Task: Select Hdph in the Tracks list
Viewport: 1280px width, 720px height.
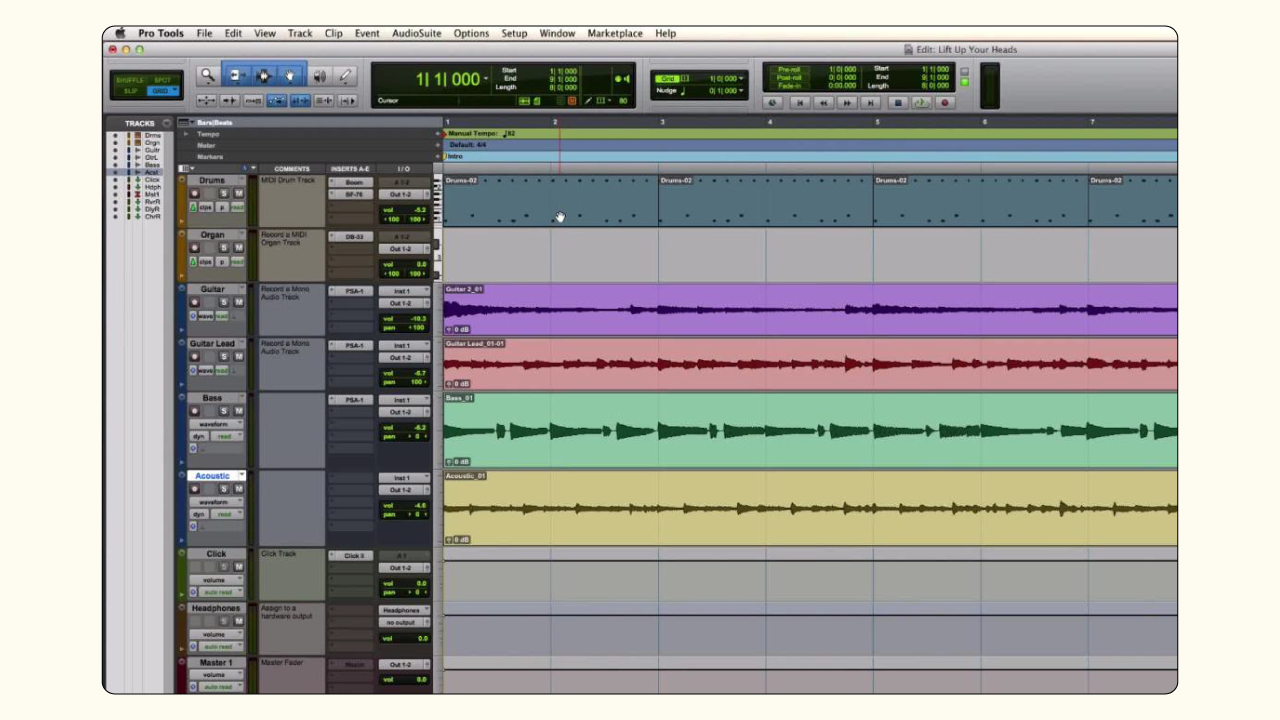Action: [x=152, y=187]
